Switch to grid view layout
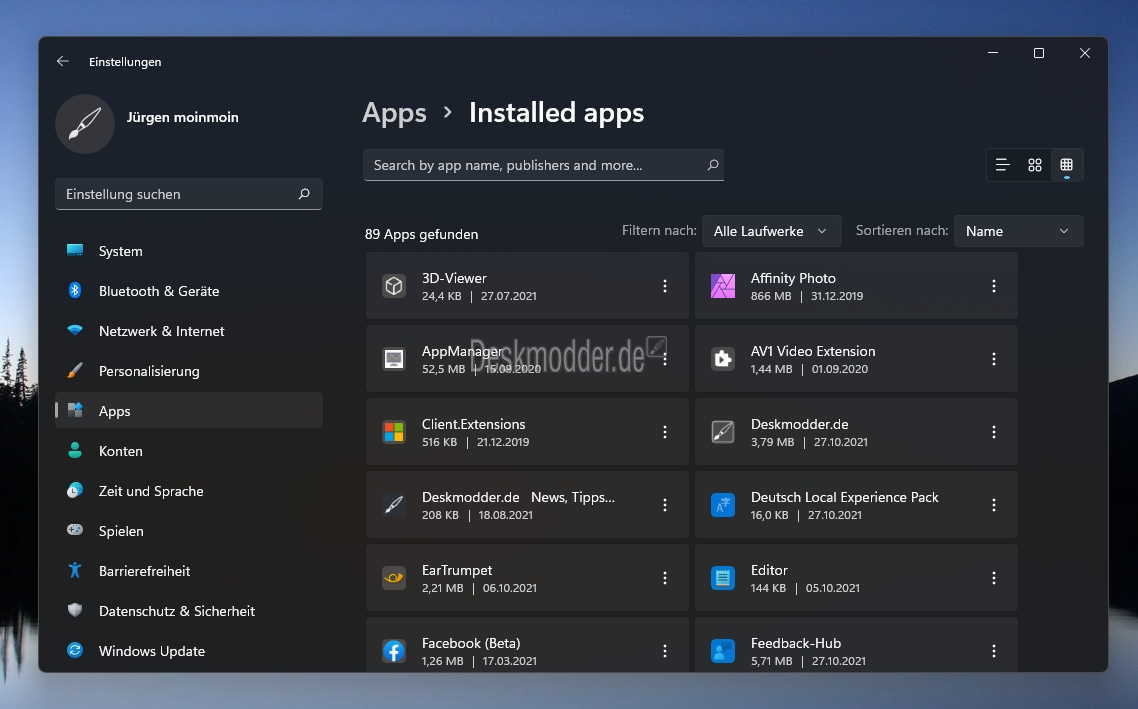 pos(1035,165)
